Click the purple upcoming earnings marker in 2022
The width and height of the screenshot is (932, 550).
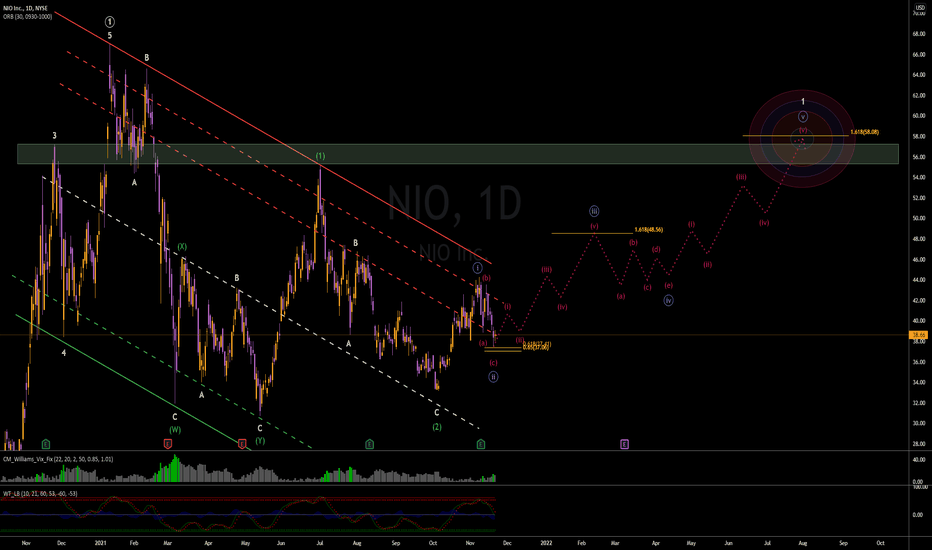[625, 444]
